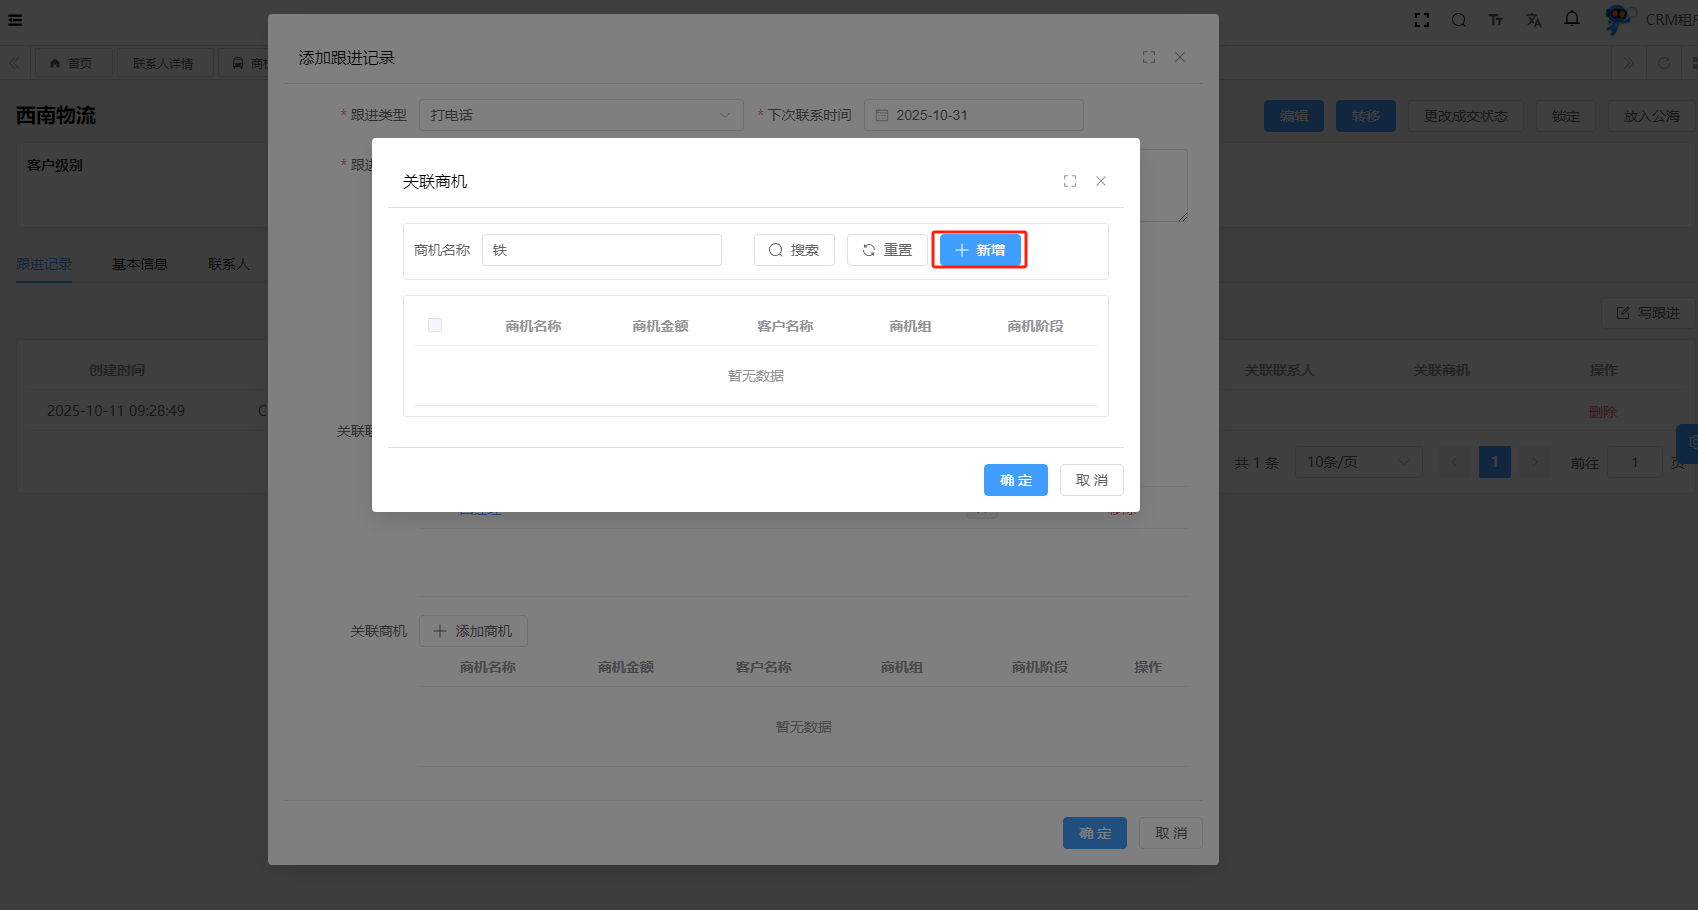1698x910 pixels.
Task: Open the search icon in header
Action: [x=1459, y=20]
